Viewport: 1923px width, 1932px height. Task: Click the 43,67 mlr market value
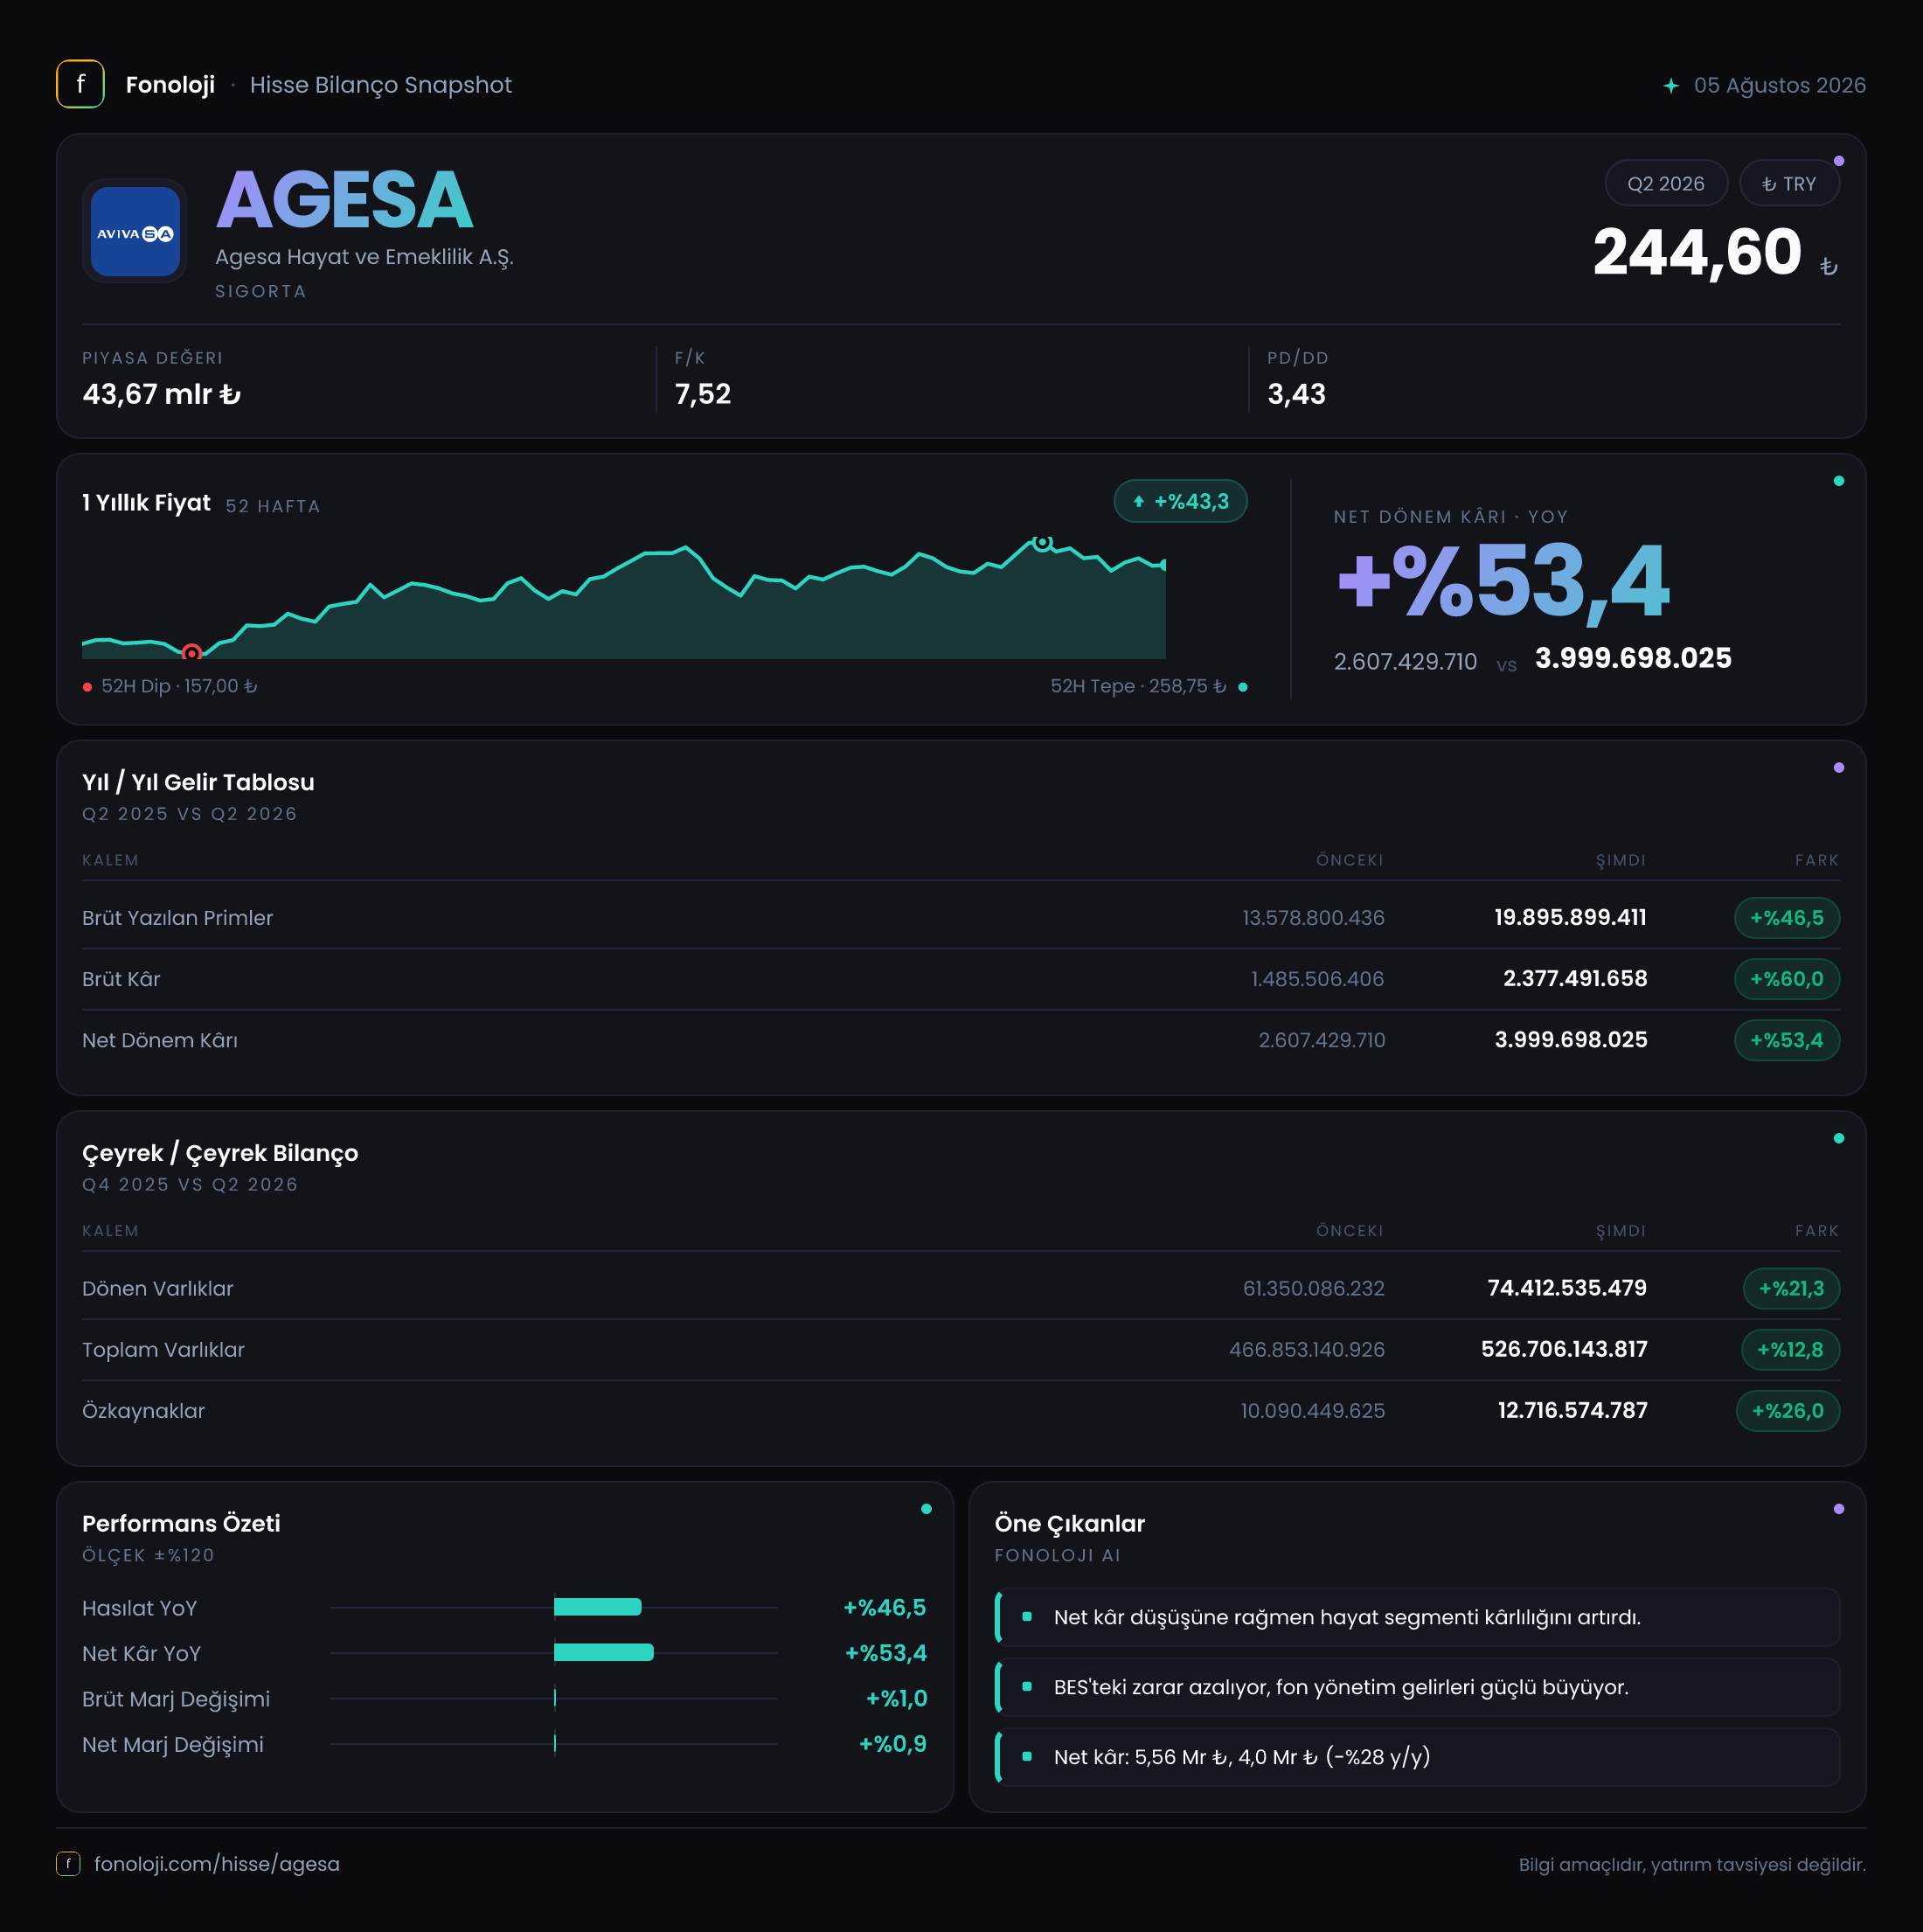(x=161, y=394)
